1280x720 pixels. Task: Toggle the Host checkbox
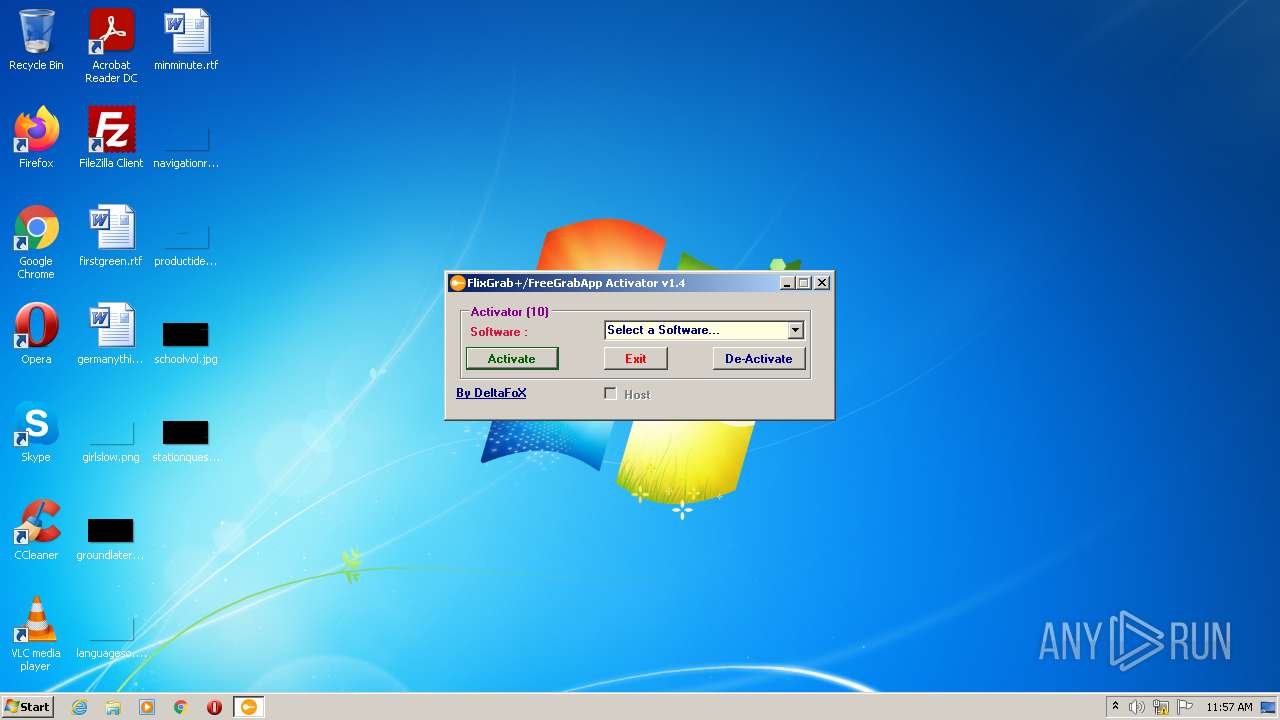(x=611, y=394)
